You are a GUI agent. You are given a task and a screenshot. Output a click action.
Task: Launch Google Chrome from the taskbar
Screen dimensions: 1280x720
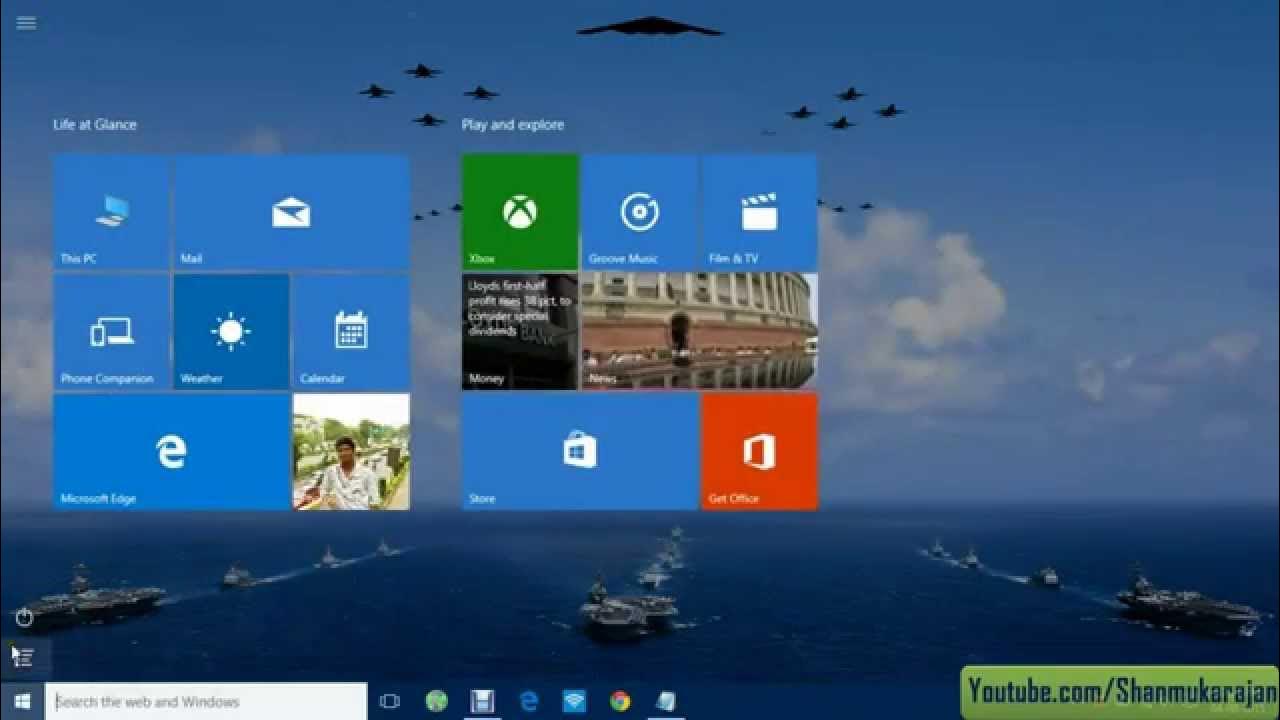(620, 701)
